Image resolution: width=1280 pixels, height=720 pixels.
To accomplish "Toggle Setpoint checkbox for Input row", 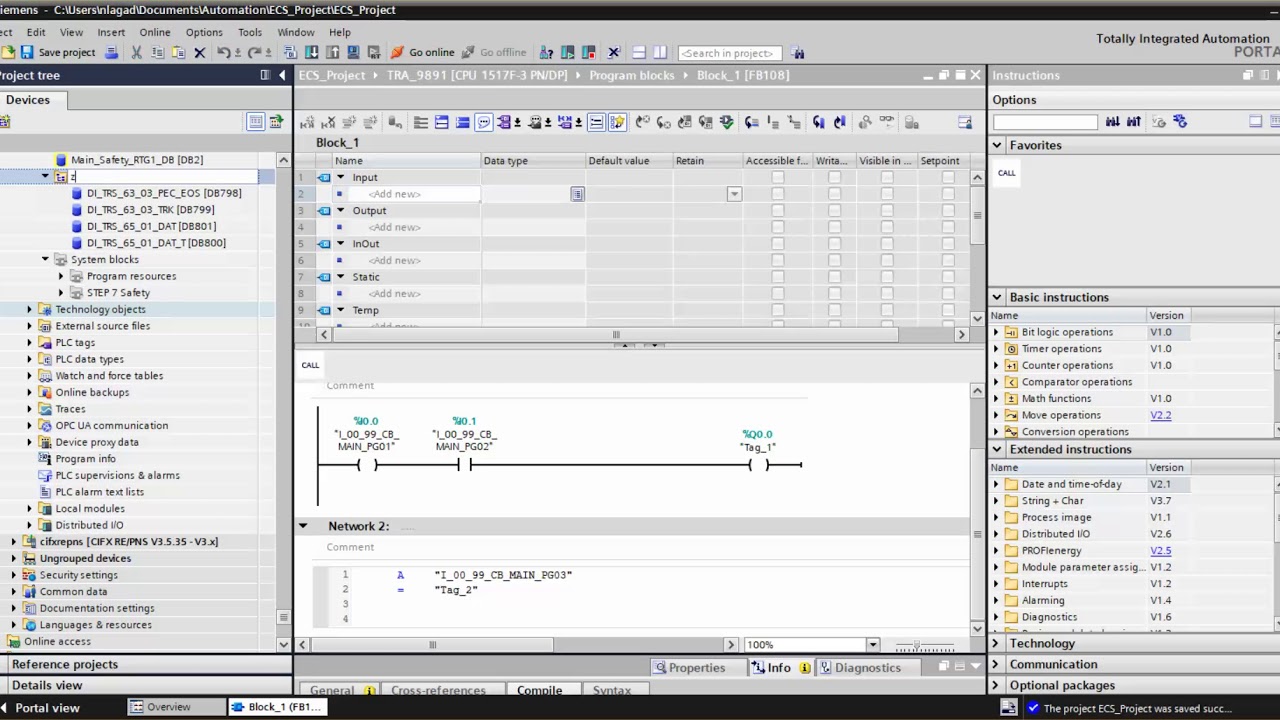I will pos(947,177).
